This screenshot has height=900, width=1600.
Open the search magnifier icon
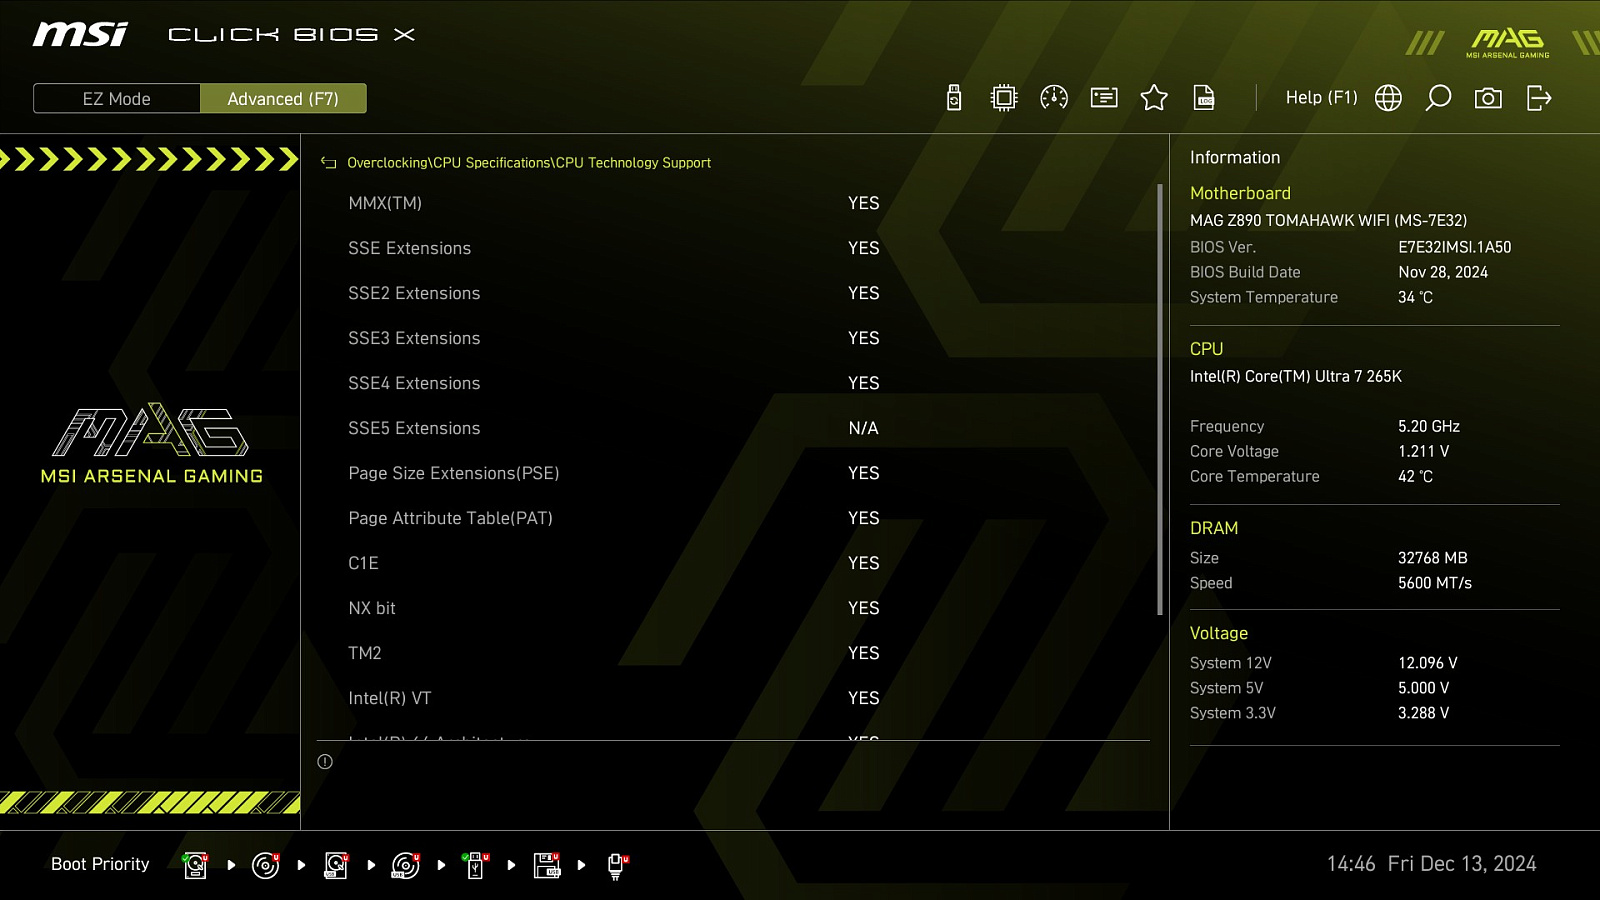click(1438, 97)
